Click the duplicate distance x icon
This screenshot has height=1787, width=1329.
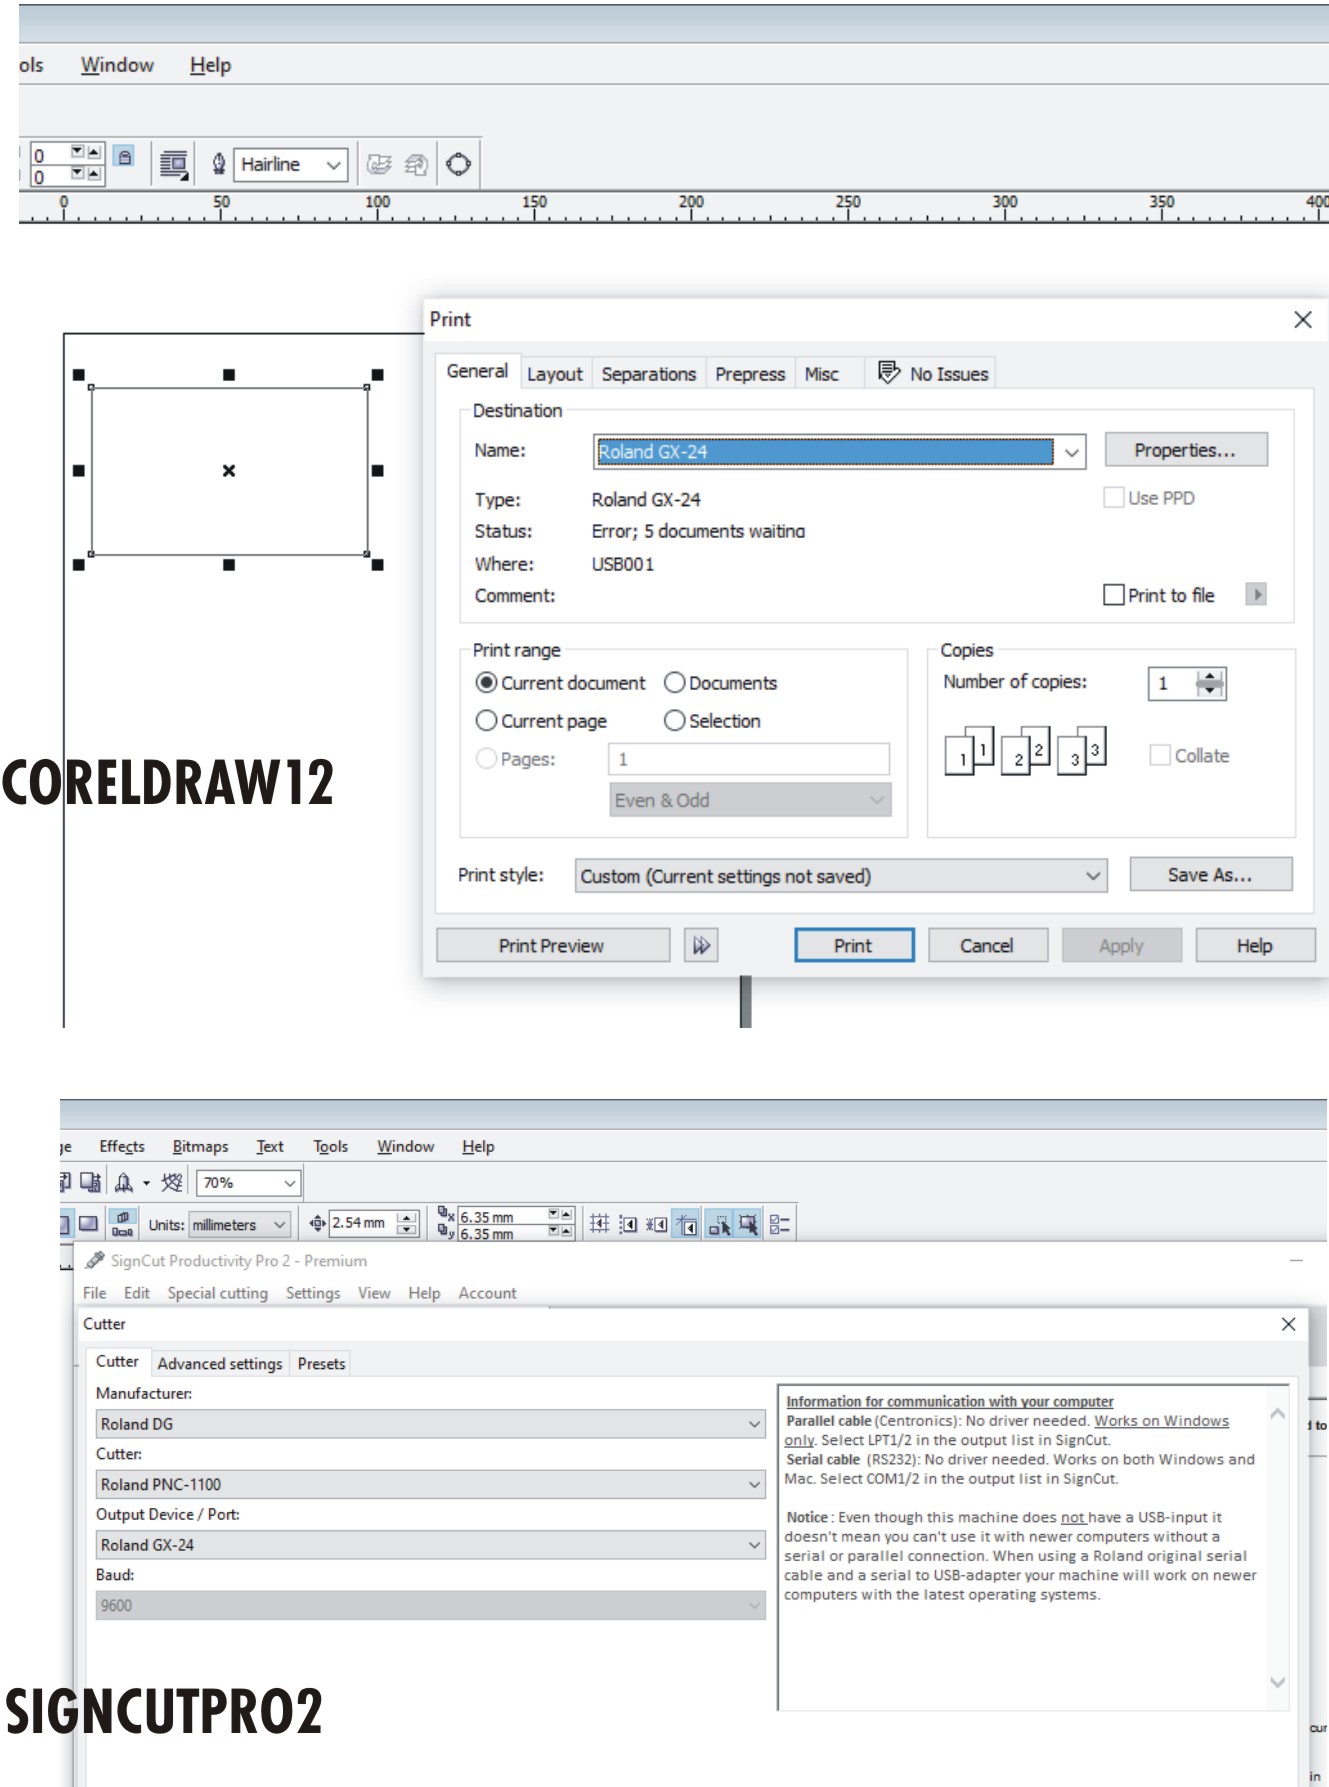click(446, 1215)
